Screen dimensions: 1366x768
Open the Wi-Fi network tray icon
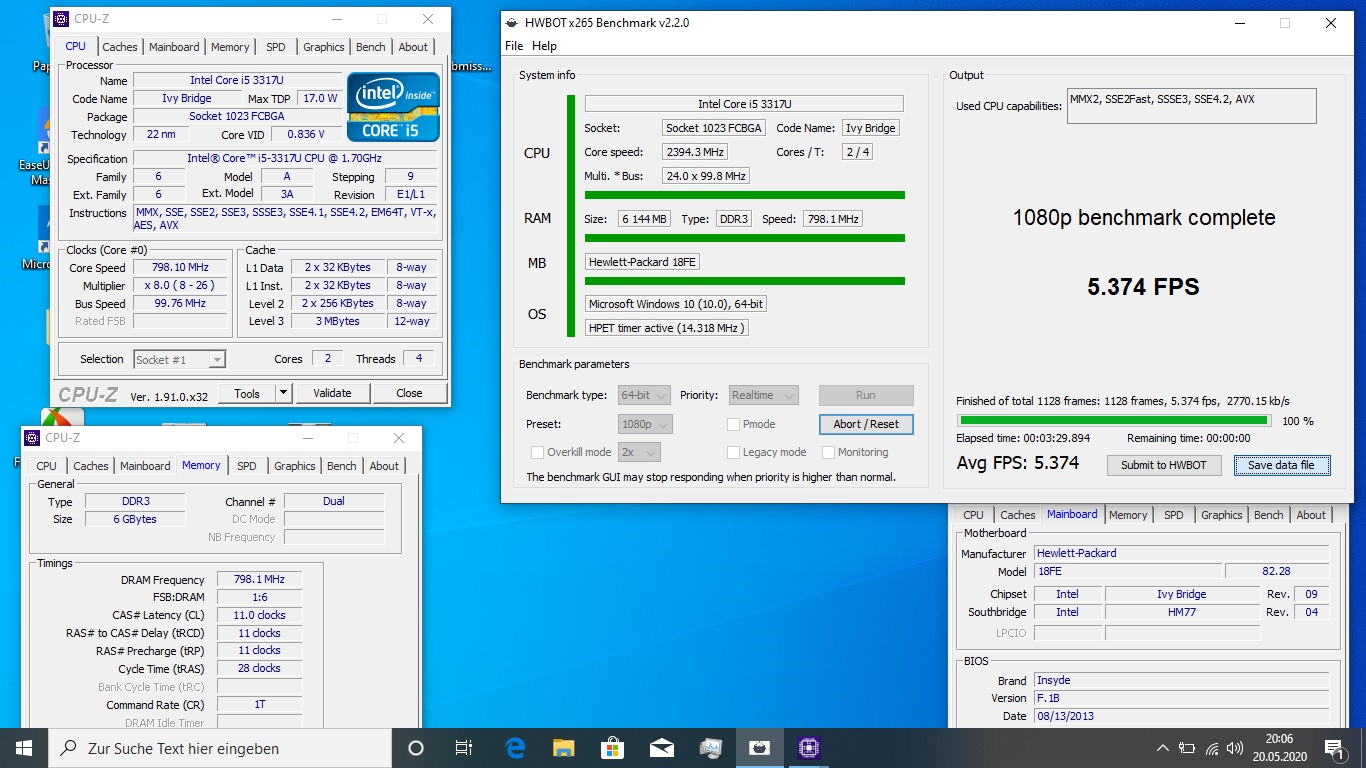click(x=1212, y=747)
